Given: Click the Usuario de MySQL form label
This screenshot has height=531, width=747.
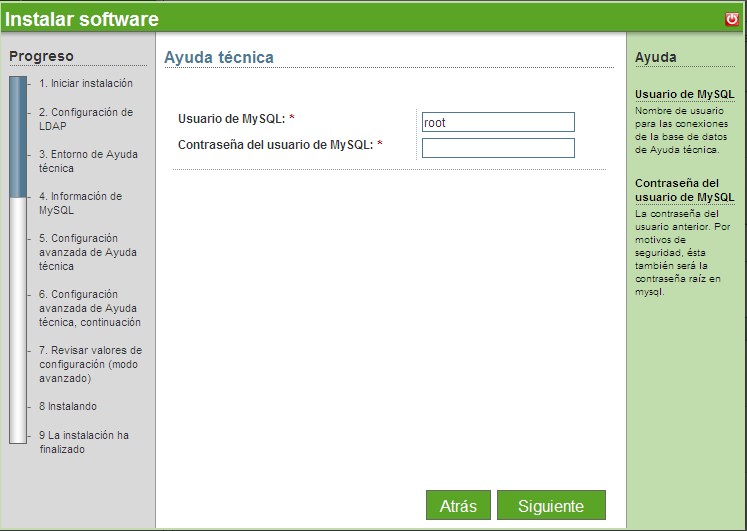Looking at the screenshot, I should 232,119.
